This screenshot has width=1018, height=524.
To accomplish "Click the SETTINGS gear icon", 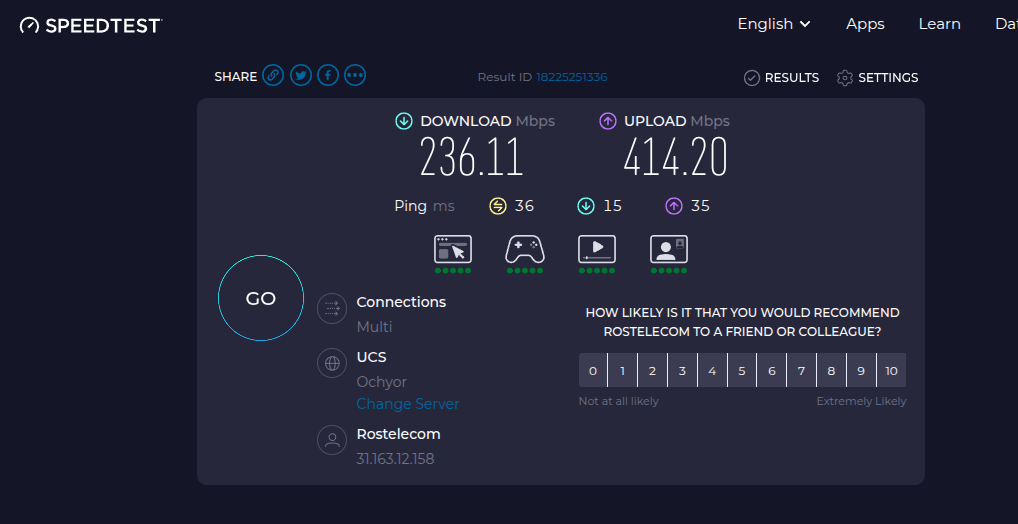I will pyautogui.click(x=845, y=78).
